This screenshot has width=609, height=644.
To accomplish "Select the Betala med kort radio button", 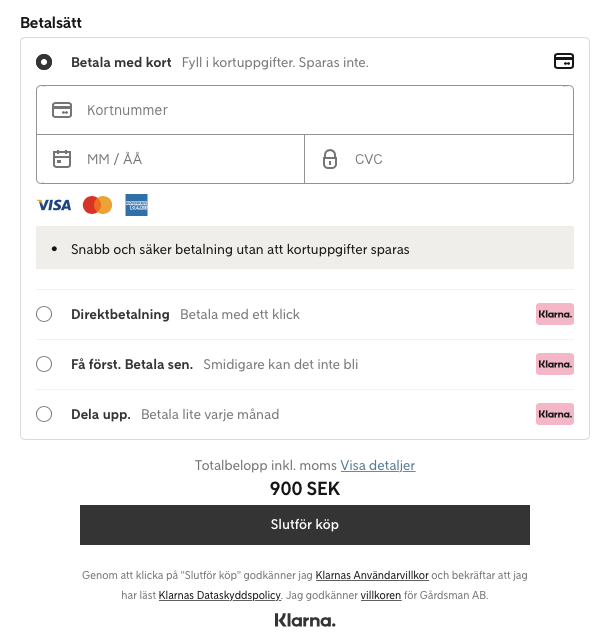I will pyautogui.click(x=44, y=62).
